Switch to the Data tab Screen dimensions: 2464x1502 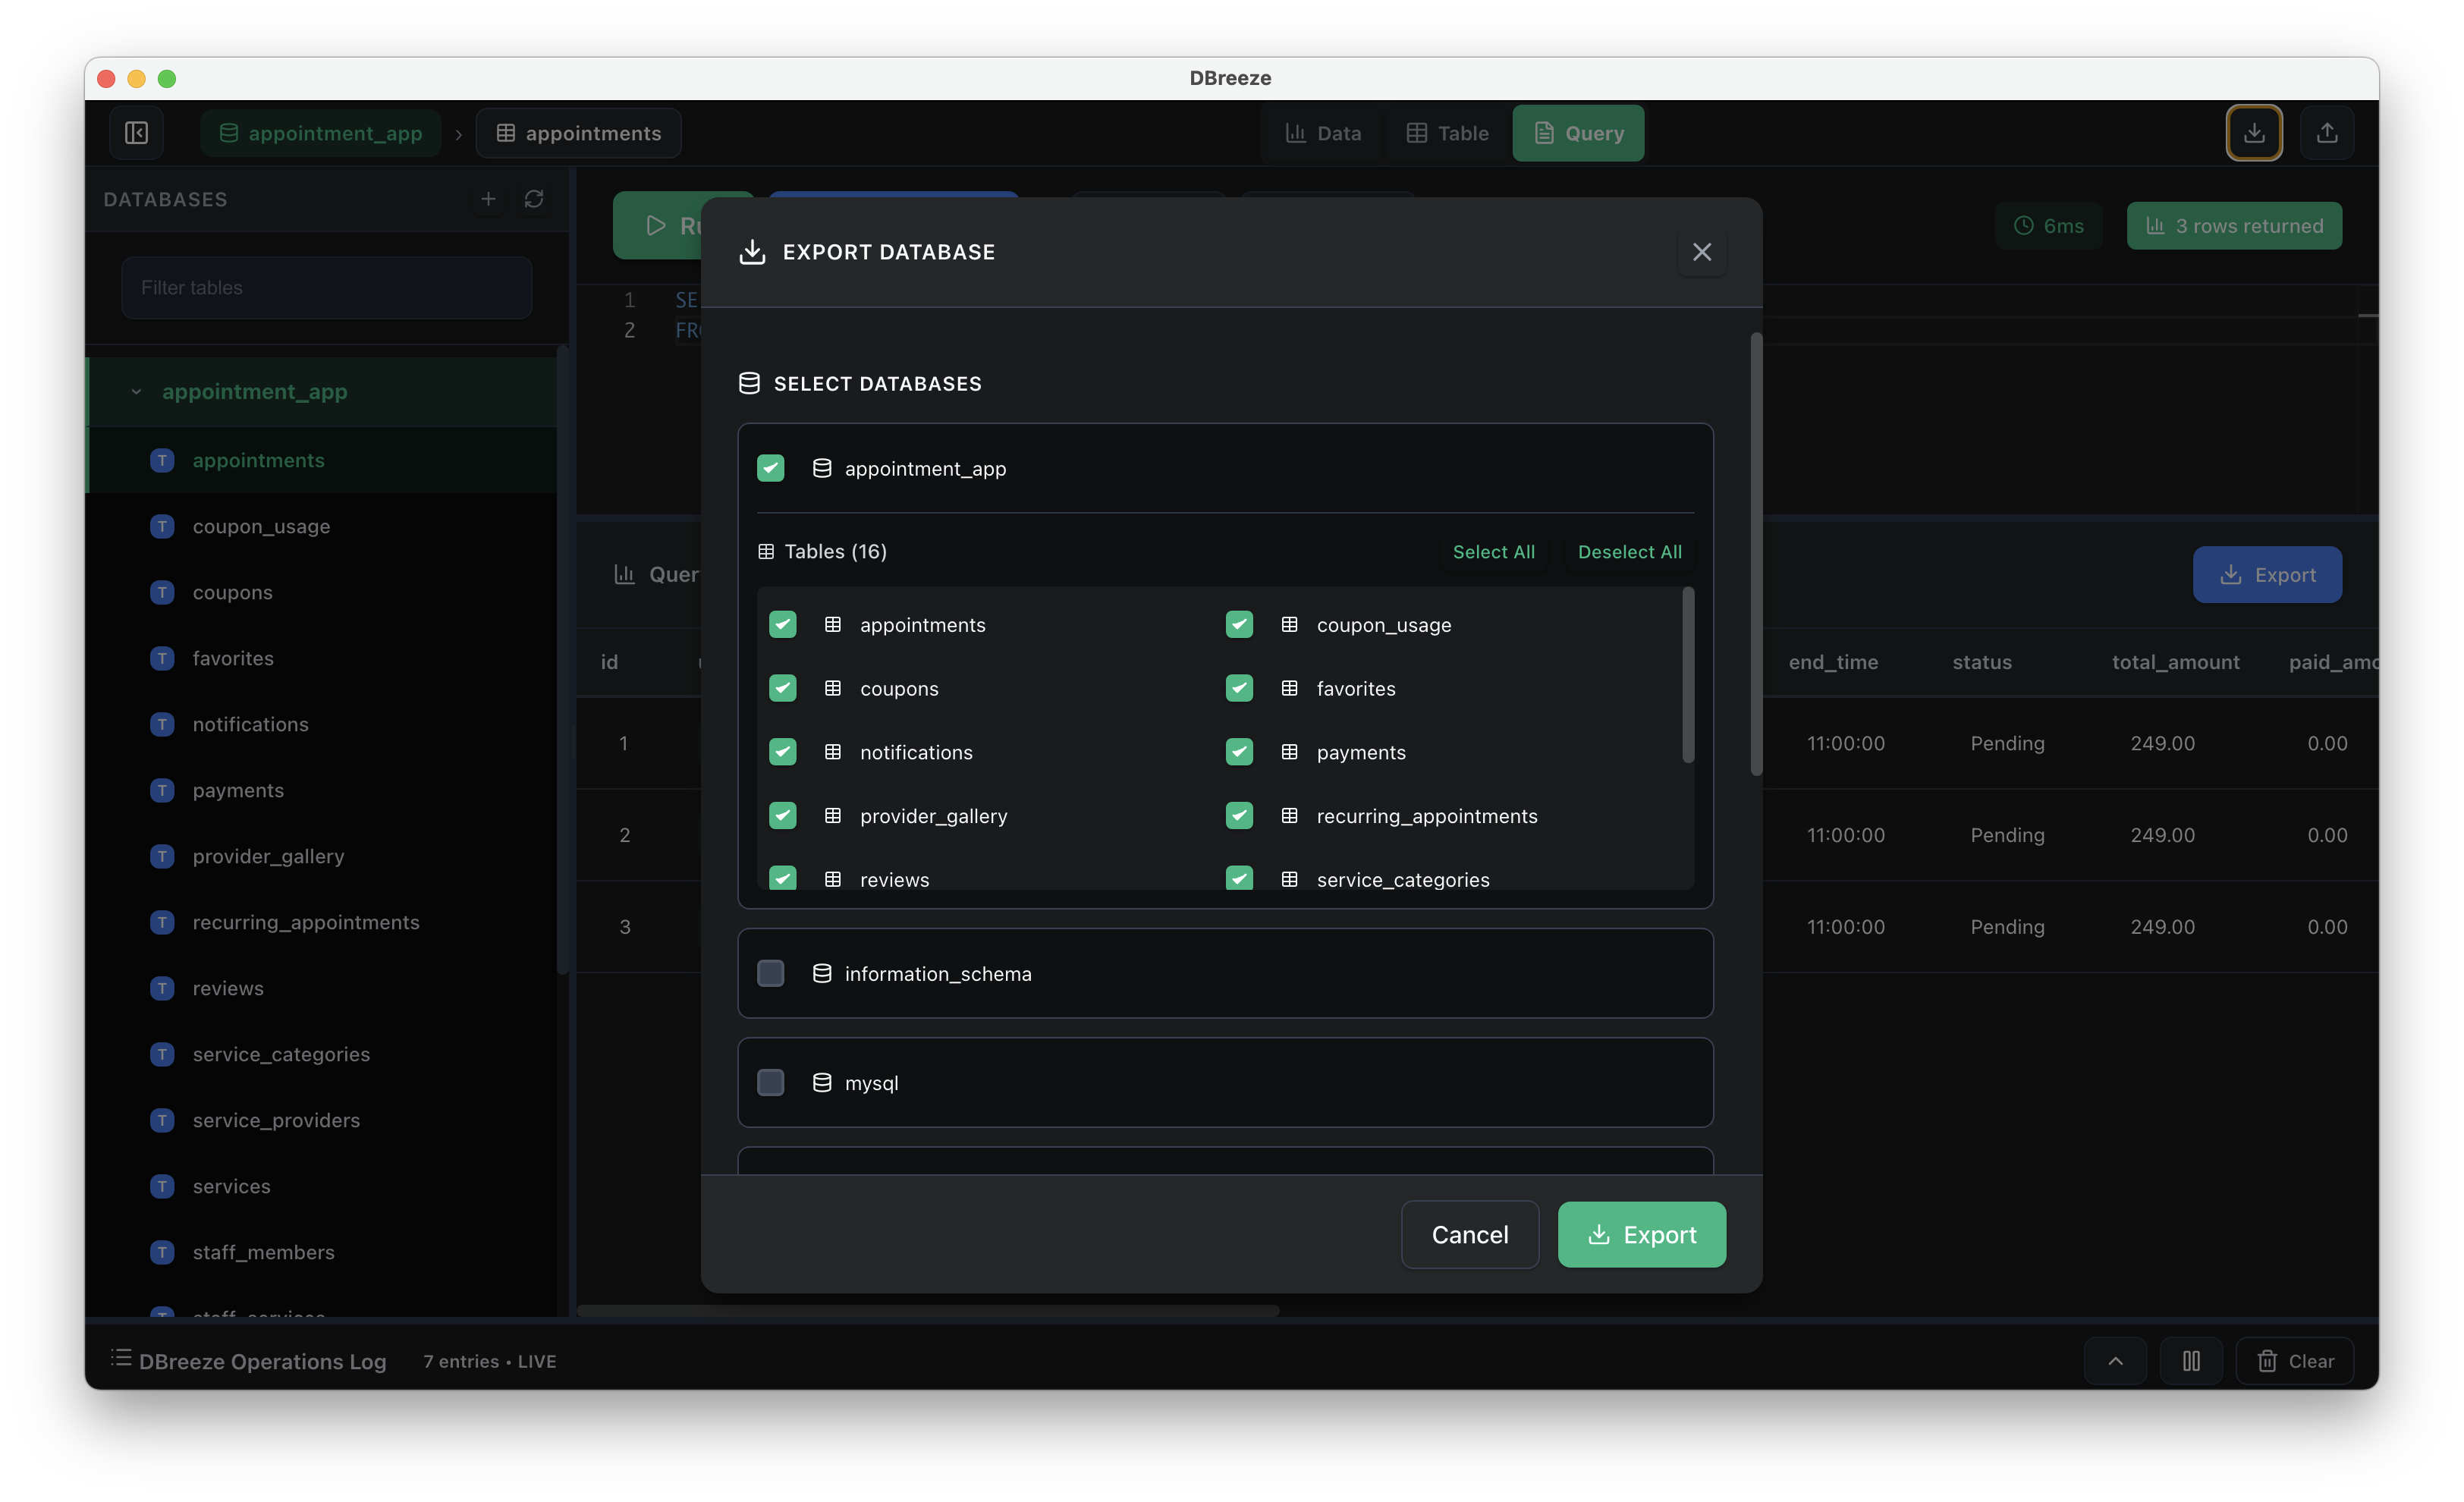point(1322,133)
